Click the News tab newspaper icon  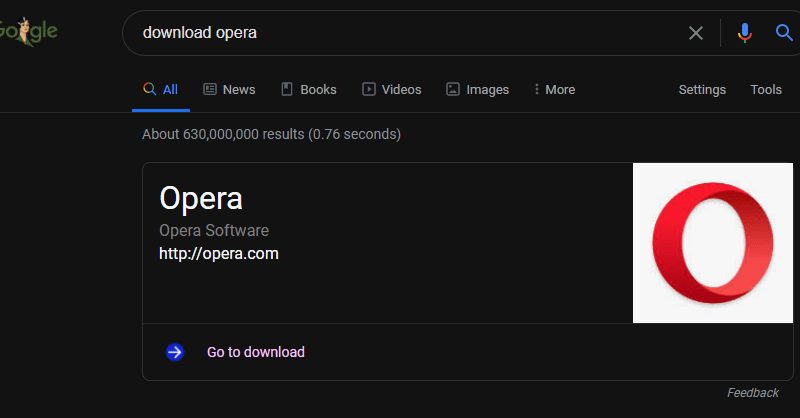coord(210,89)
